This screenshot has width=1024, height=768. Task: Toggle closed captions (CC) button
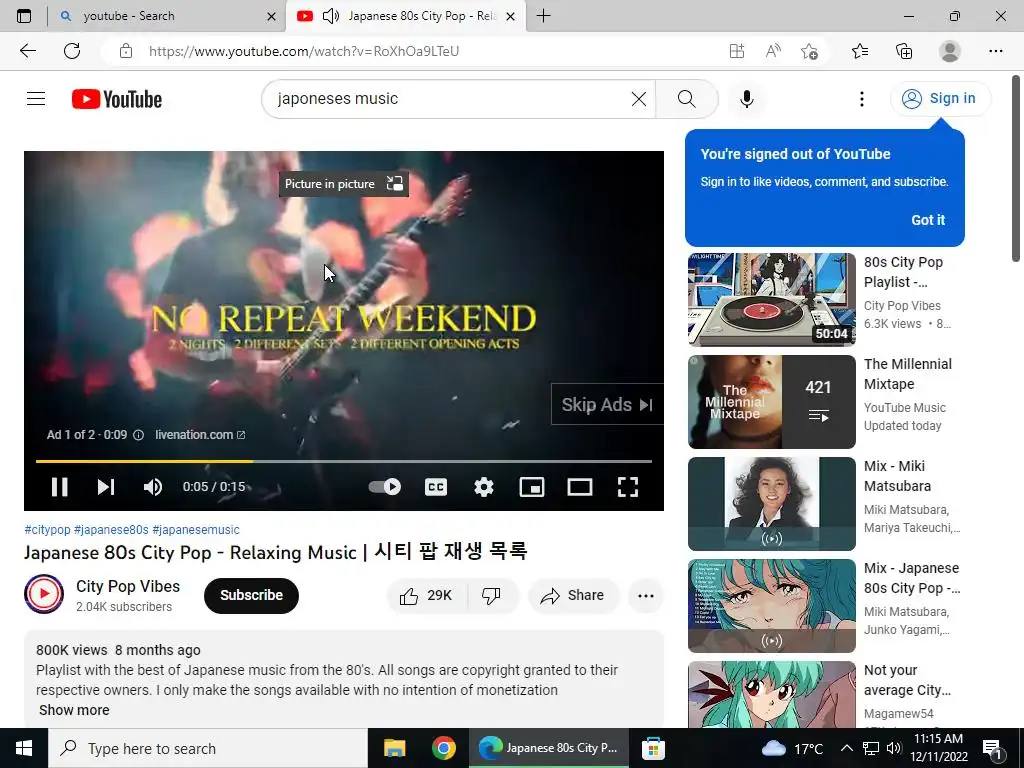point(436,487)
